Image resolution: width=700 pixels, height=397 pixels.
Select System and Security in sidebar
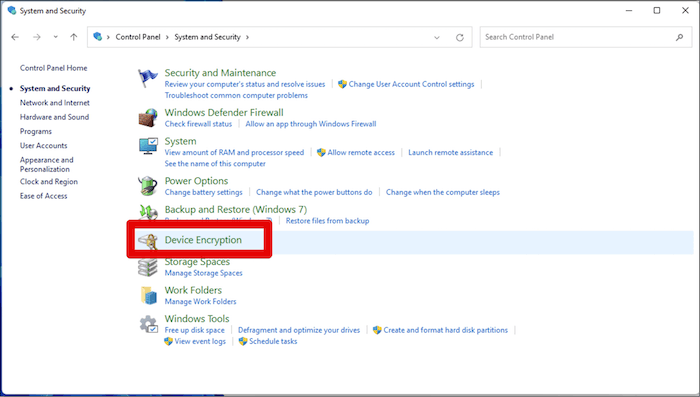pos(55,88)
